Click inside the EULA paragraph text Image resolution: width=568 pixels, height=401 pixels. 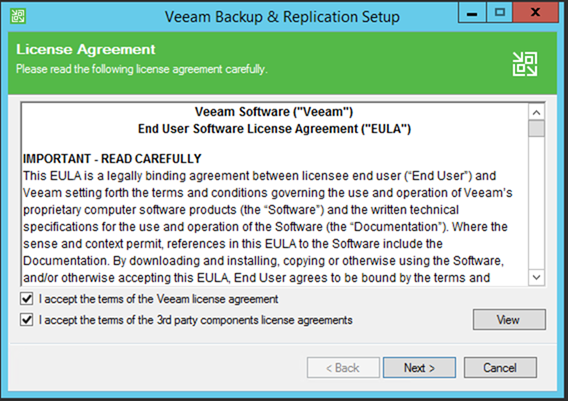pyautogui.click(x=268, y=227)
